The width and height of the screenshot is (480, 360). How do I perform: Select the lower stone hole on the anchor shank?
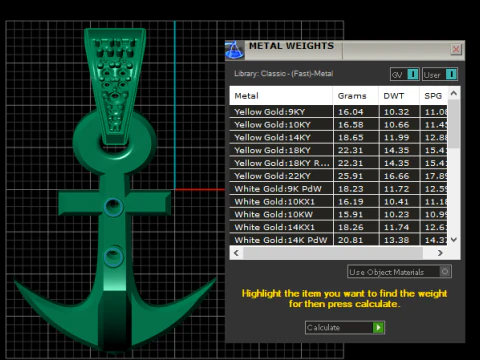pyautogui.click(x=113, y=257)
